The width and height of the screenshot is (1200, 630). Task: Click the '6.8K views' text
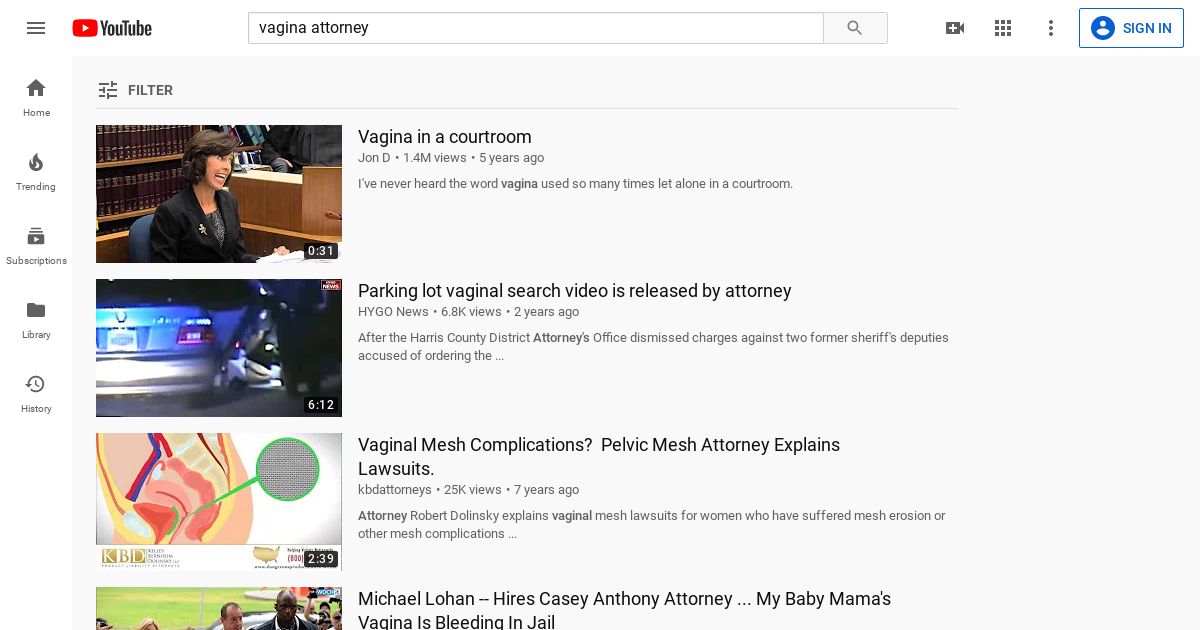pyautogui.click(x=471, y=312)
